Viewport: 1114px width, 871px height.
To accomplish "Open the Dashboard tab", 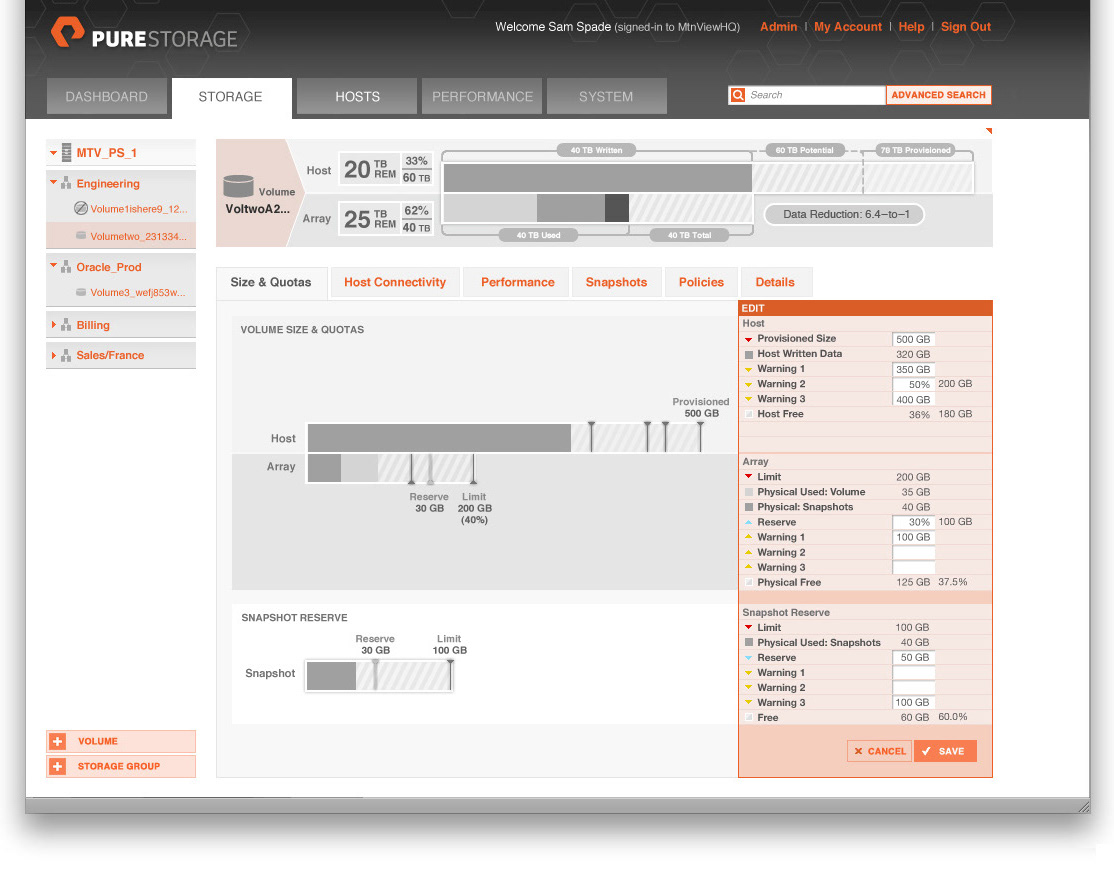I will point(107,97).
